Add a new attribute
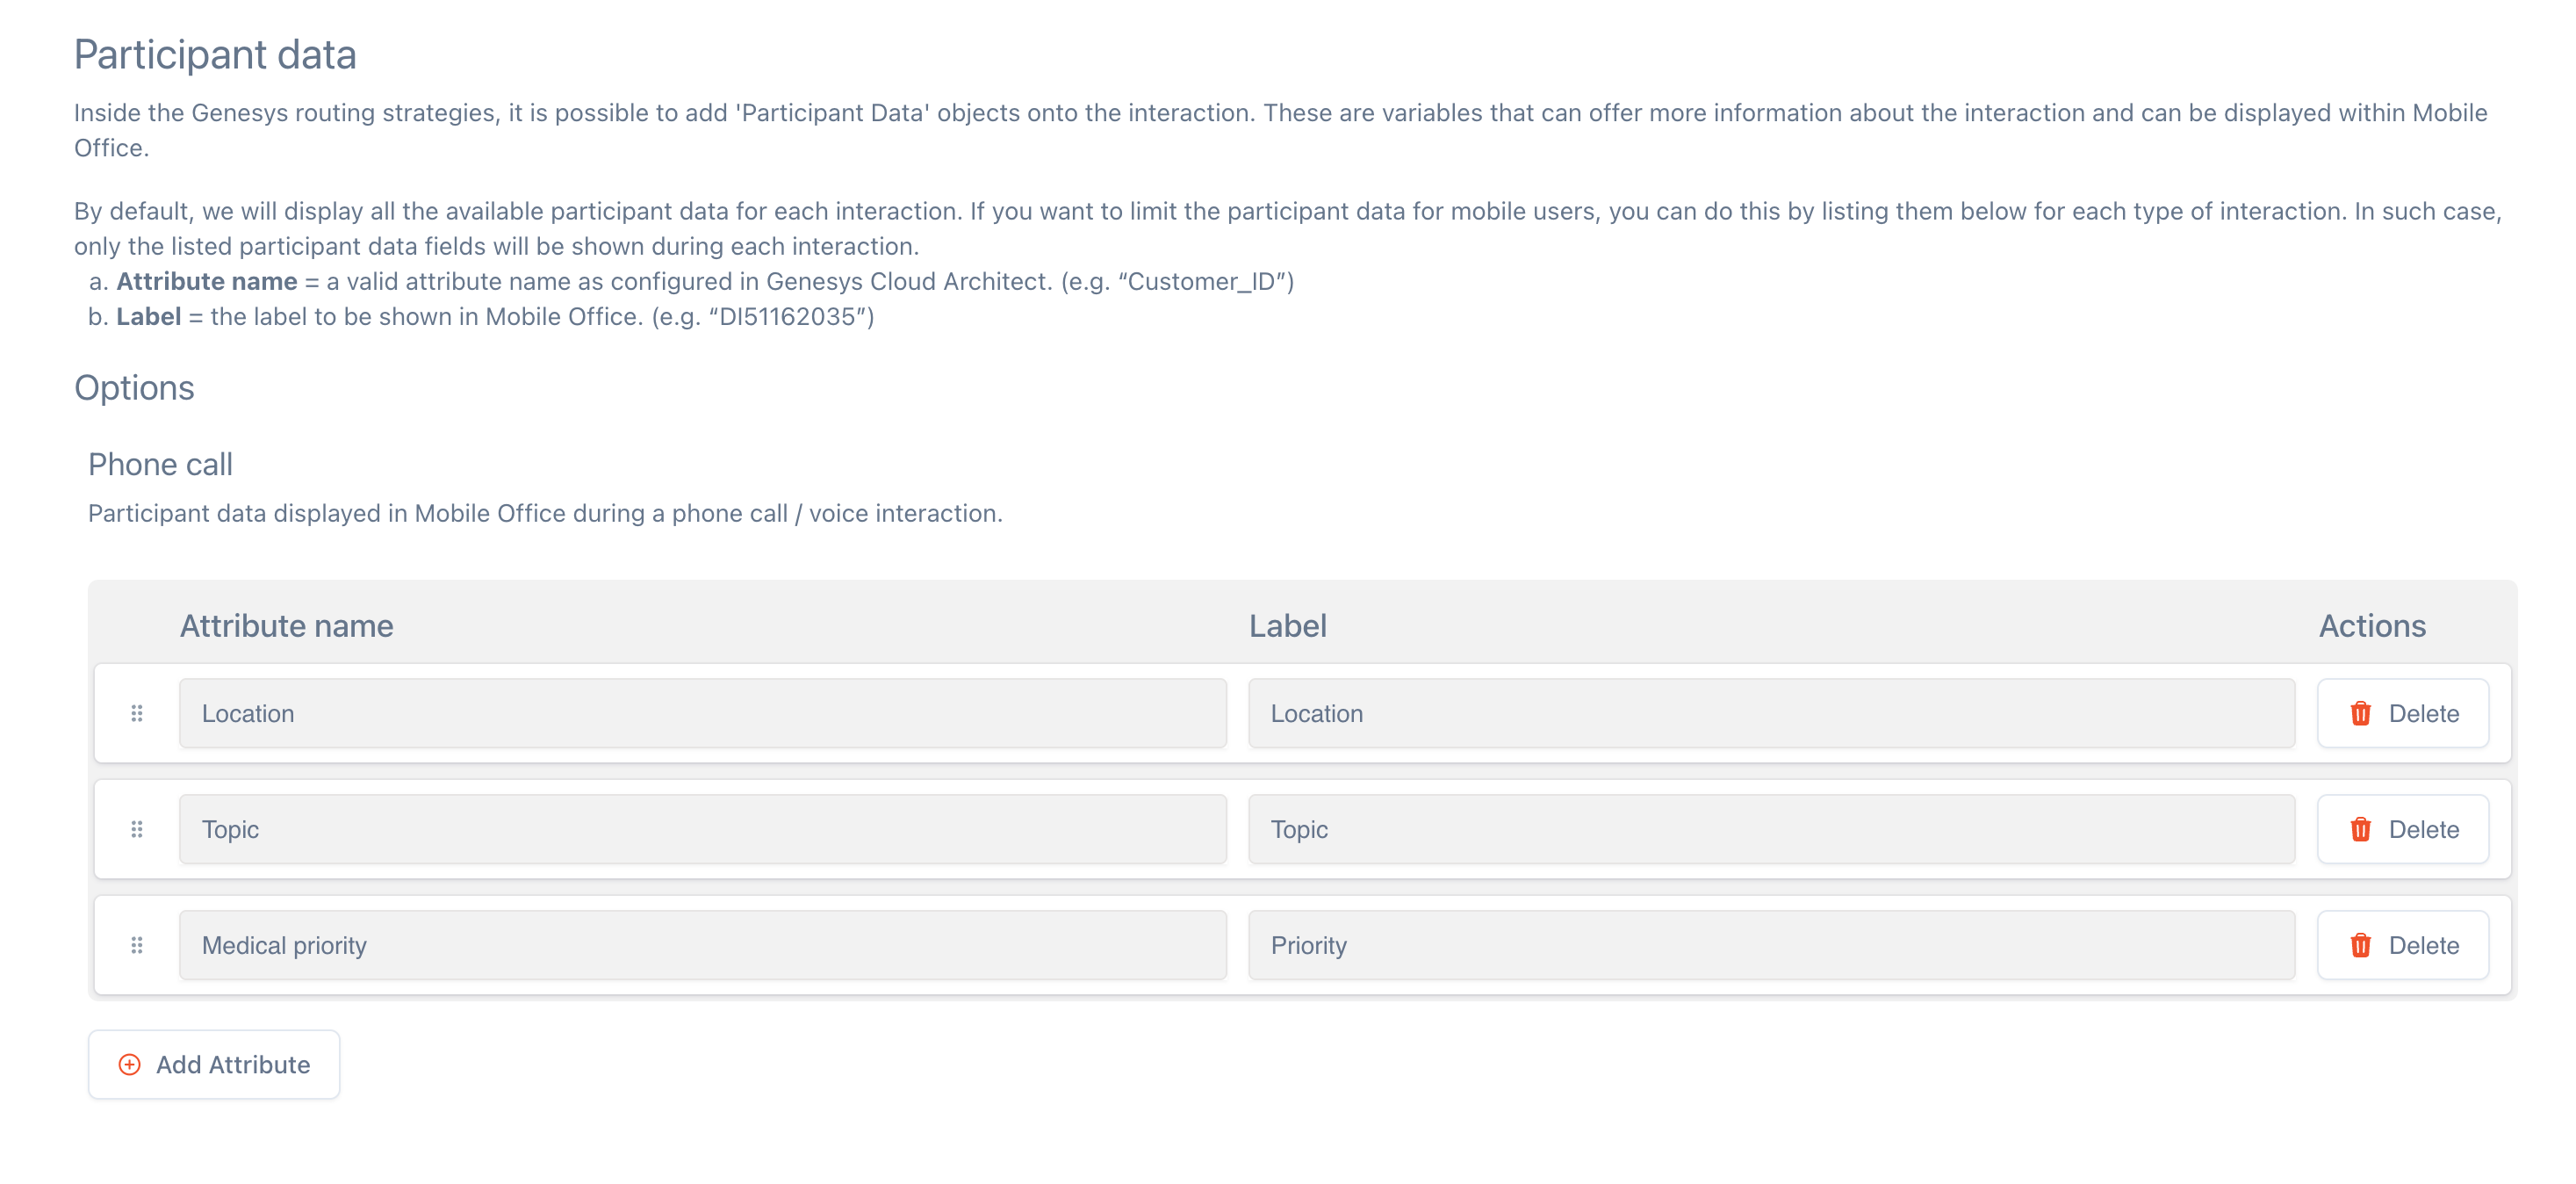Viewport: 2576px width, 1184px height. click(214, 1064)
